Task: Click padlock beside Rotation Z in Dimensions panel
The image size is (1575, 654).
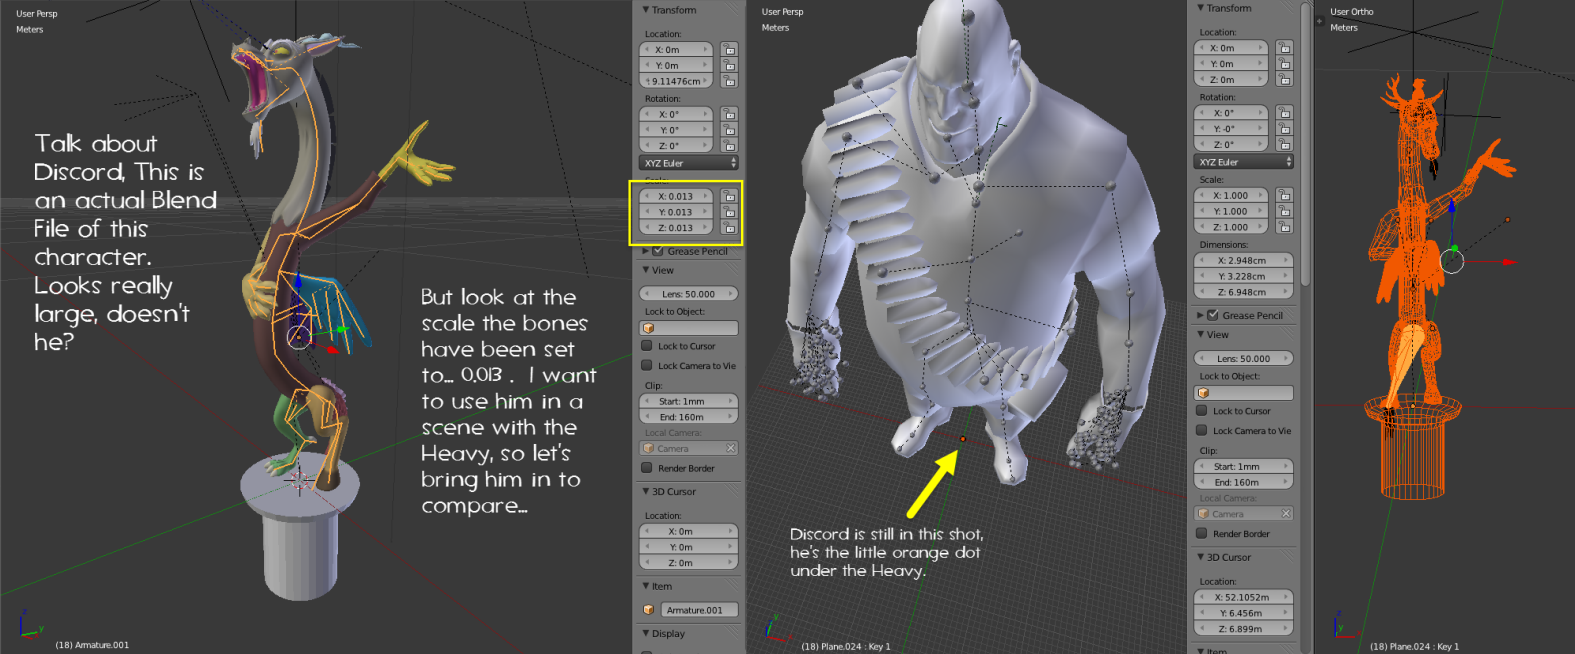Action: [1285, 144]
